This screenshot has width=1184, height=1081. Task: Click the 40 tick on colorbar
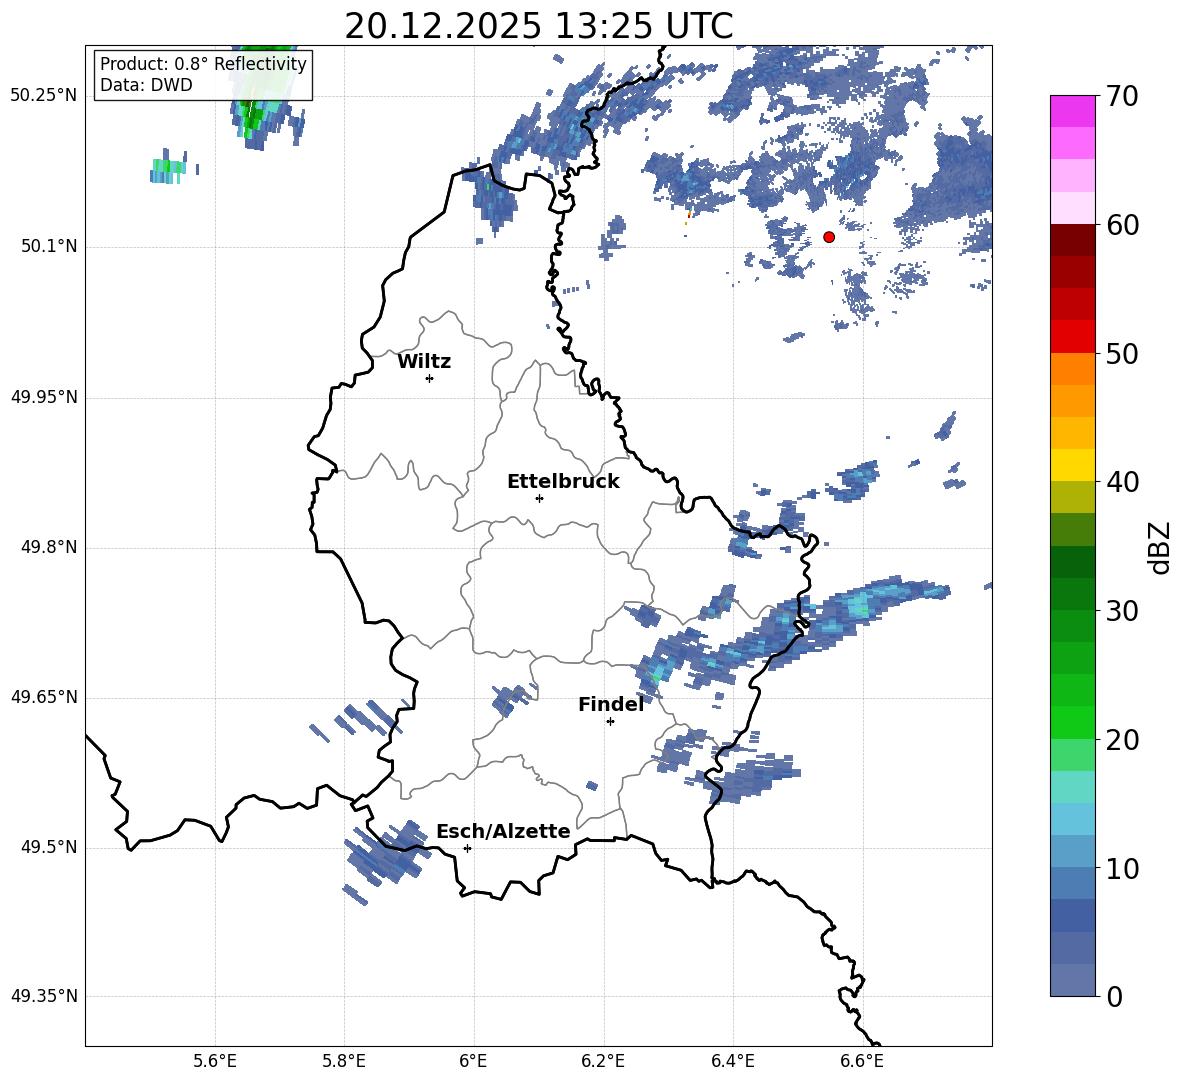pos(1122,482)
